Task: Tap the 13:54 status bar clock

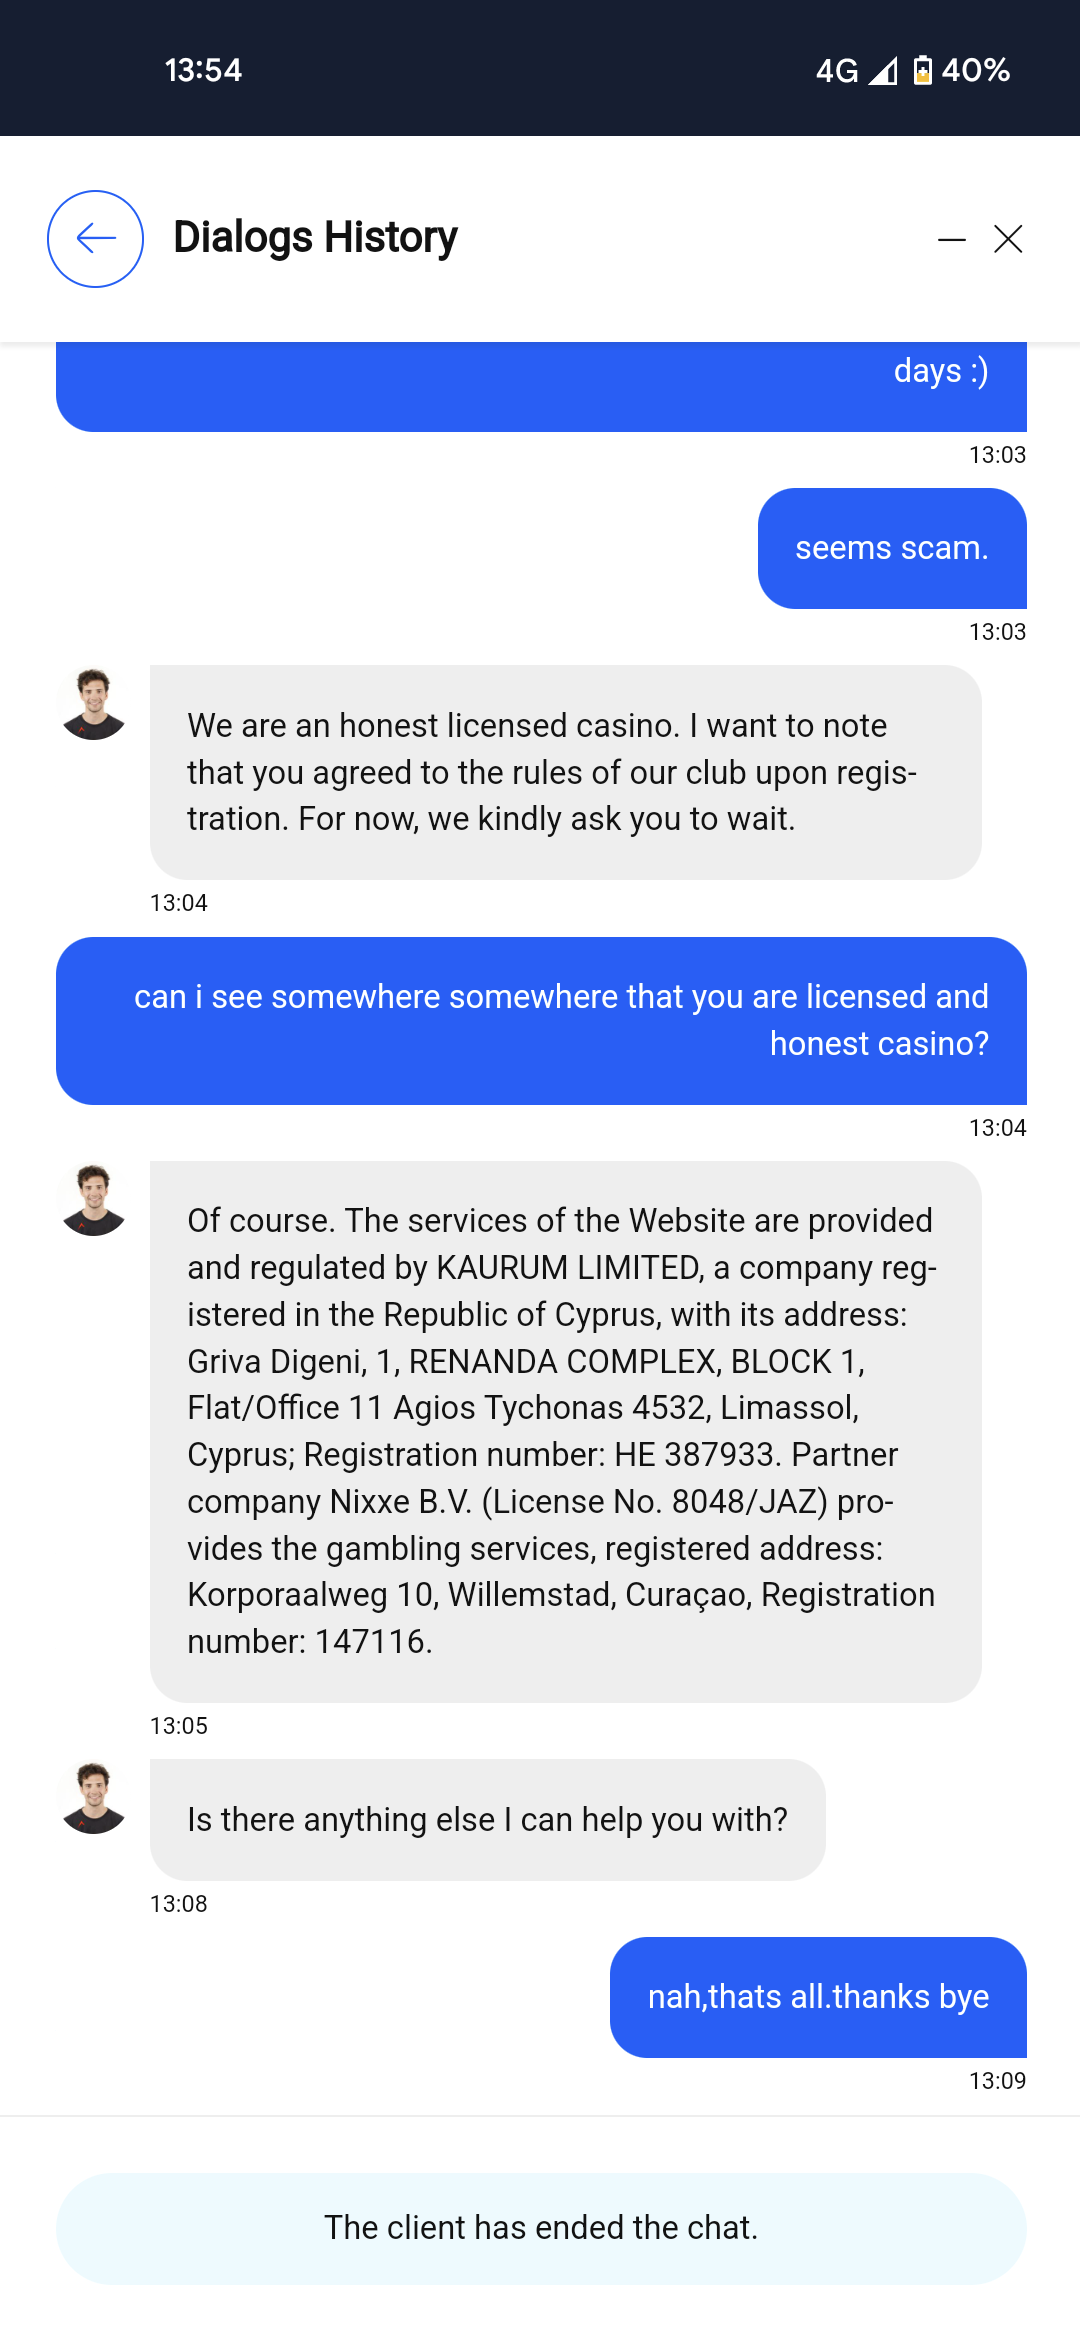Action: pos(203,70)
